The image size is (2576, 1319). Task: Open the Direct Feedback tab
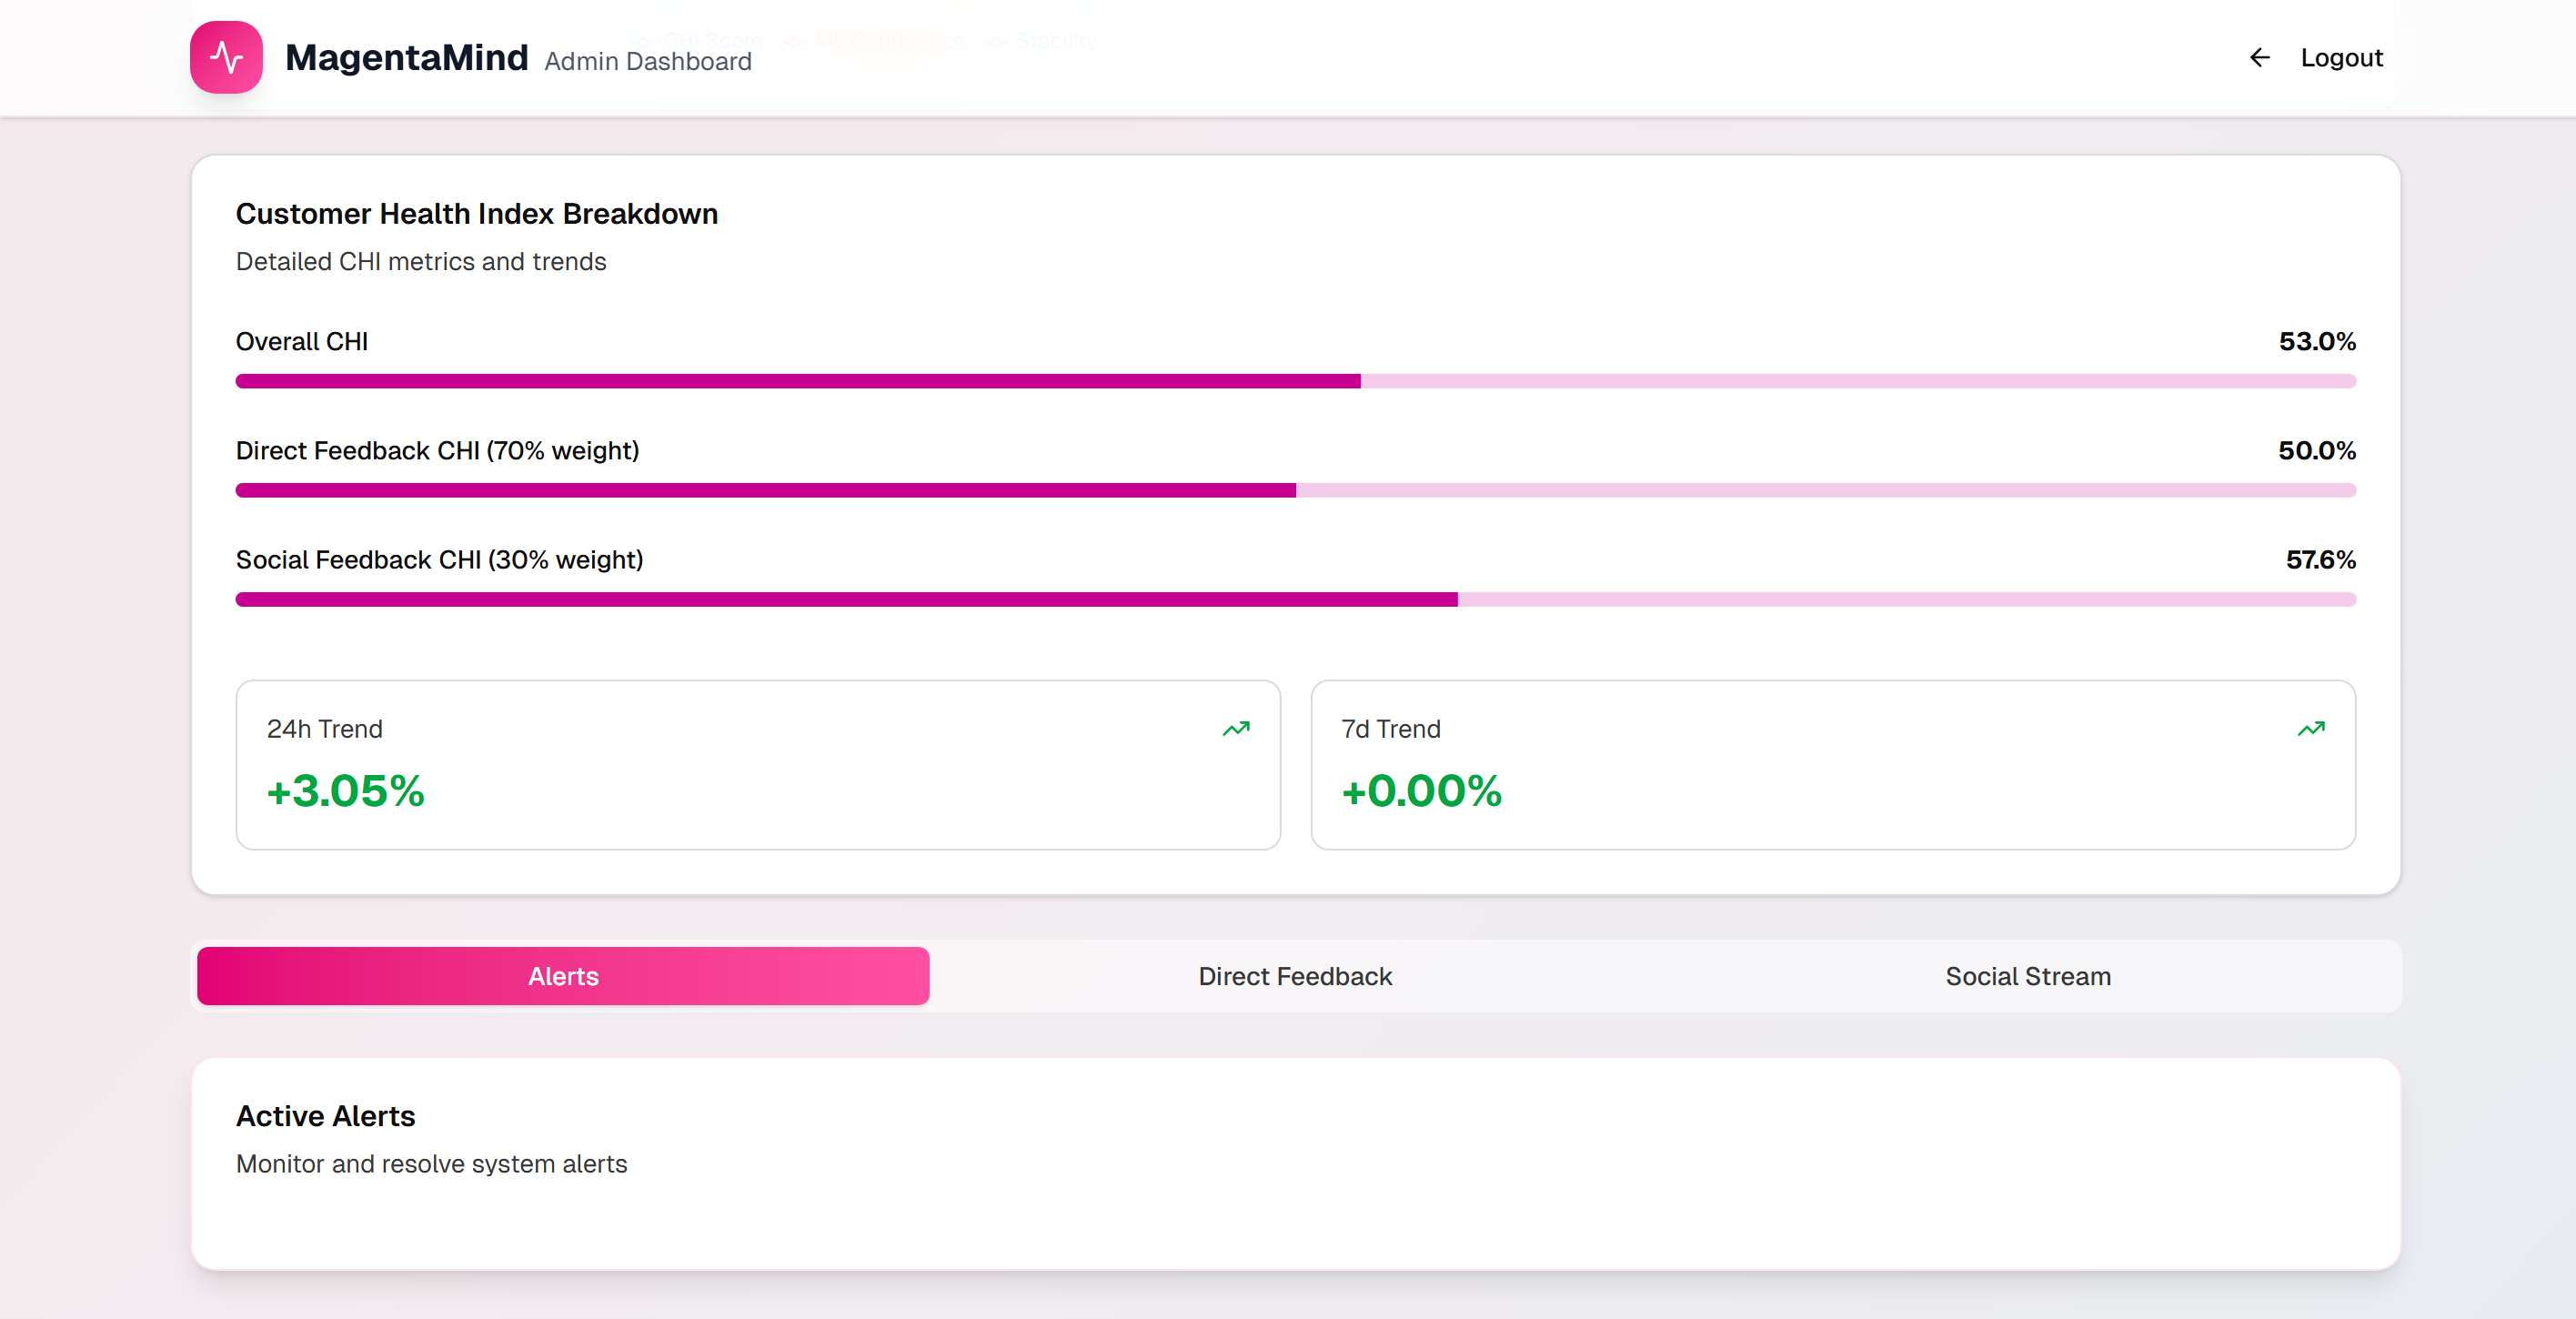pos(1295,976)
